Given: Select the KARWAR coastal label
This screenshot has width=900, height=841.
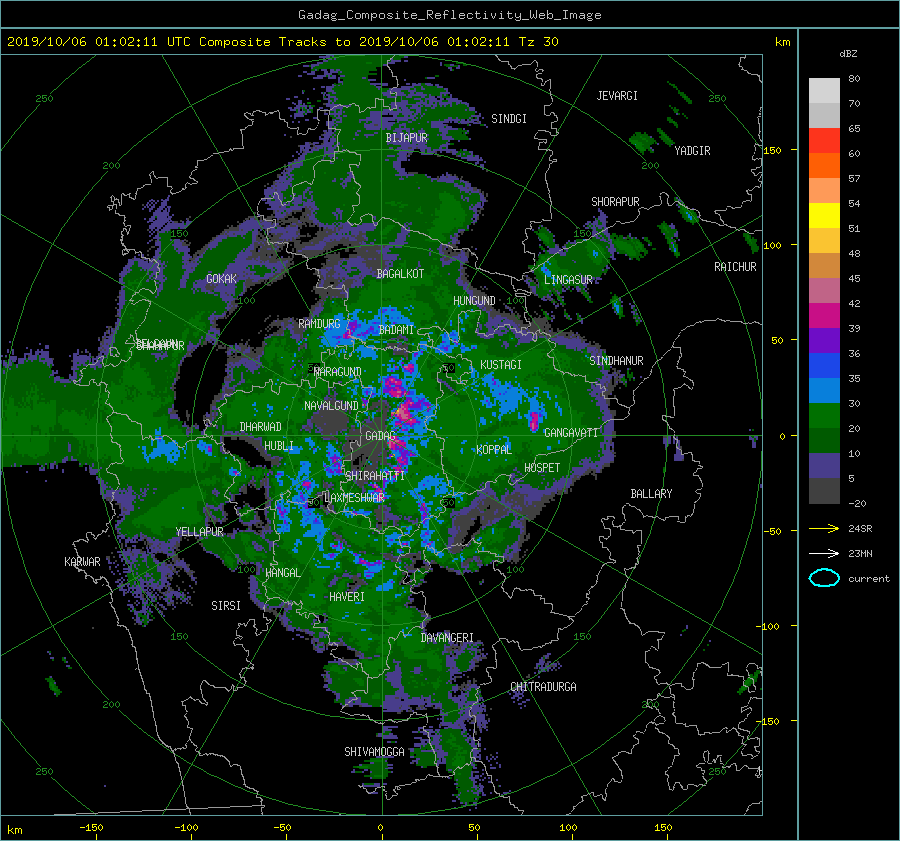Looking at the screenshot, I should click(82, 562).
